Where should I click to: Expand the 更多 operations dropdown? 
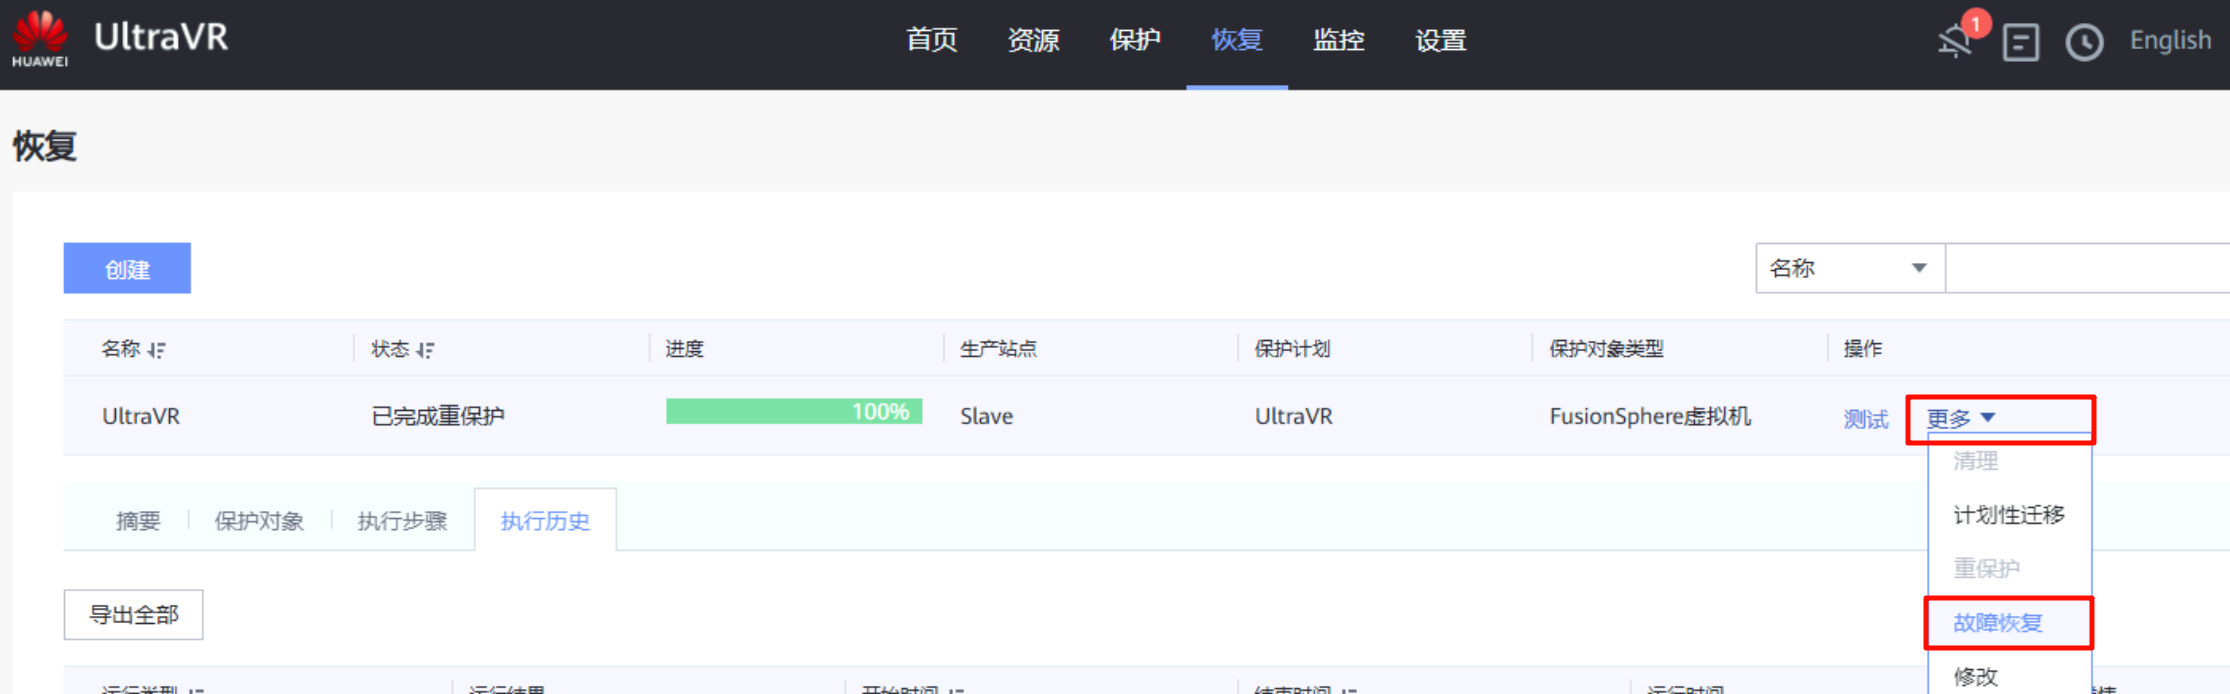pyautogui.click(x=1961, y=418)
